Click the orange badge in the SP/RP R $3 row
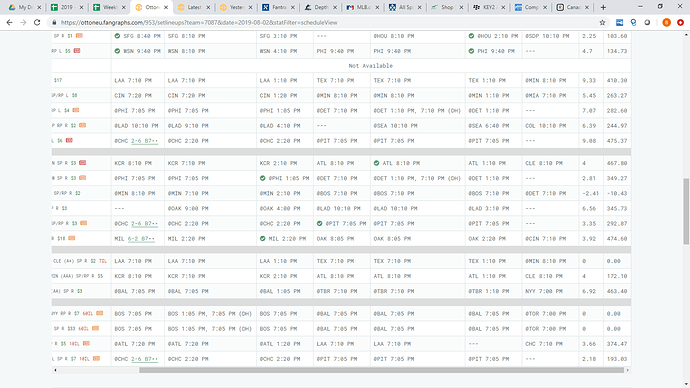 [x=83, y=223]
